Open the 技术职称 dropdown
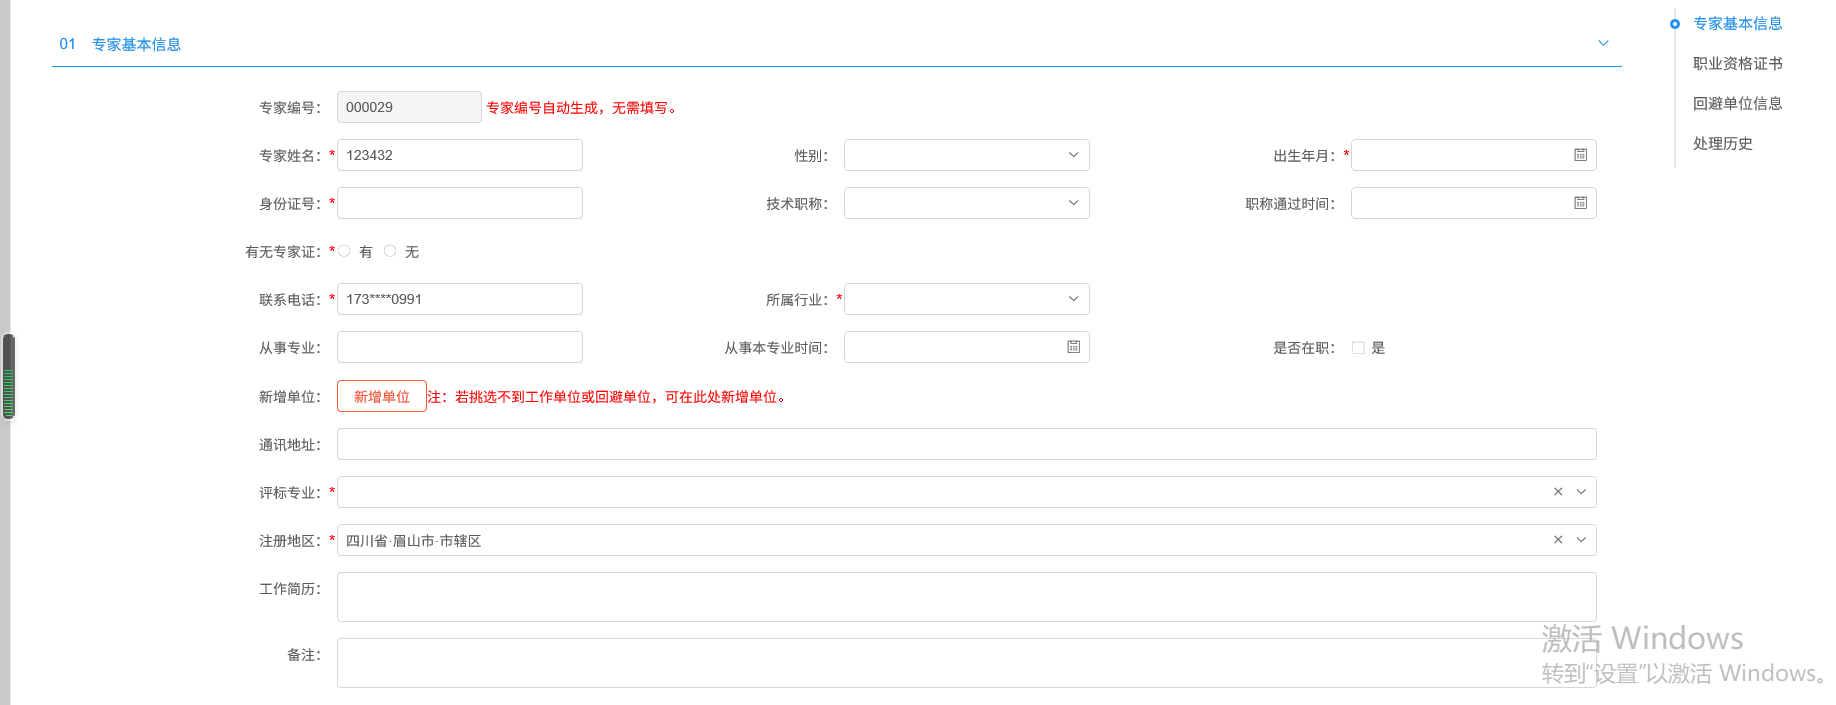Screen dimensions: 1836x705 (x=966, y=203)
